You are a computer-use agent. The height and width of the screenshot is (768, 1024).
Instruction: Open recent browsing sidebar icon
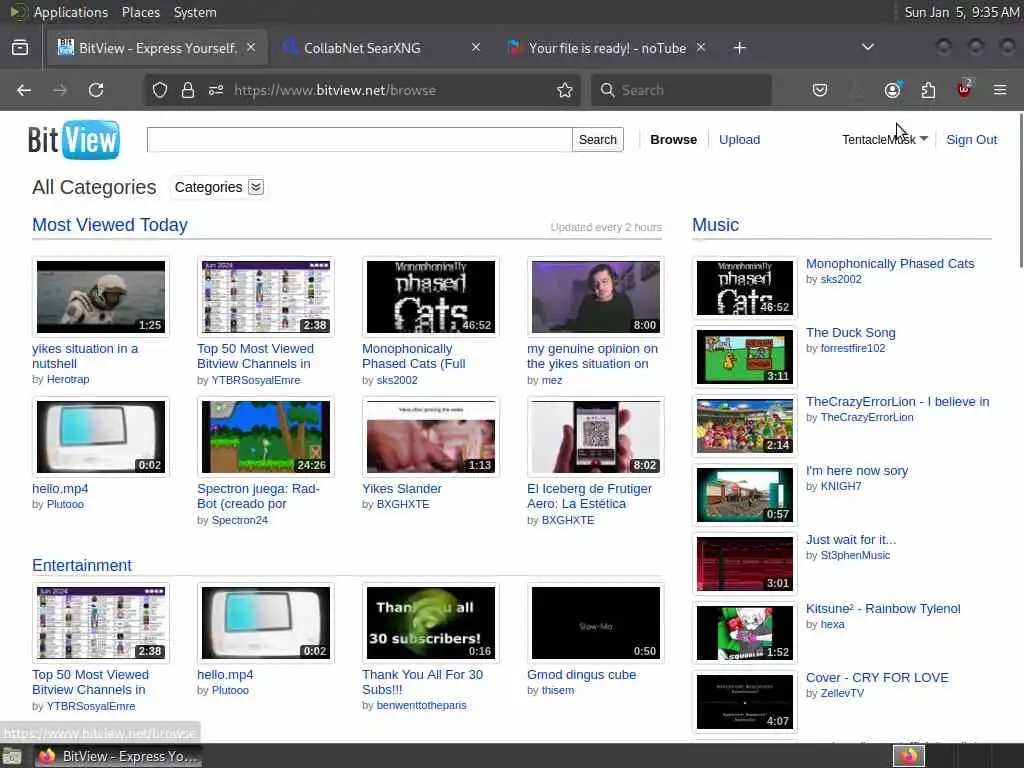coord(20,48)
